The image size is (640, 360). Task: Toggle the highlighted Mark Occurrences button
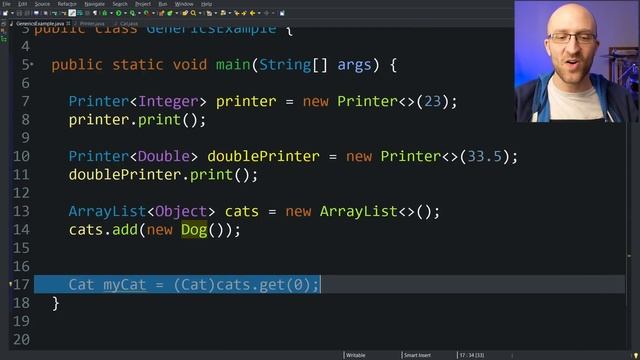(x=72, y=13)
